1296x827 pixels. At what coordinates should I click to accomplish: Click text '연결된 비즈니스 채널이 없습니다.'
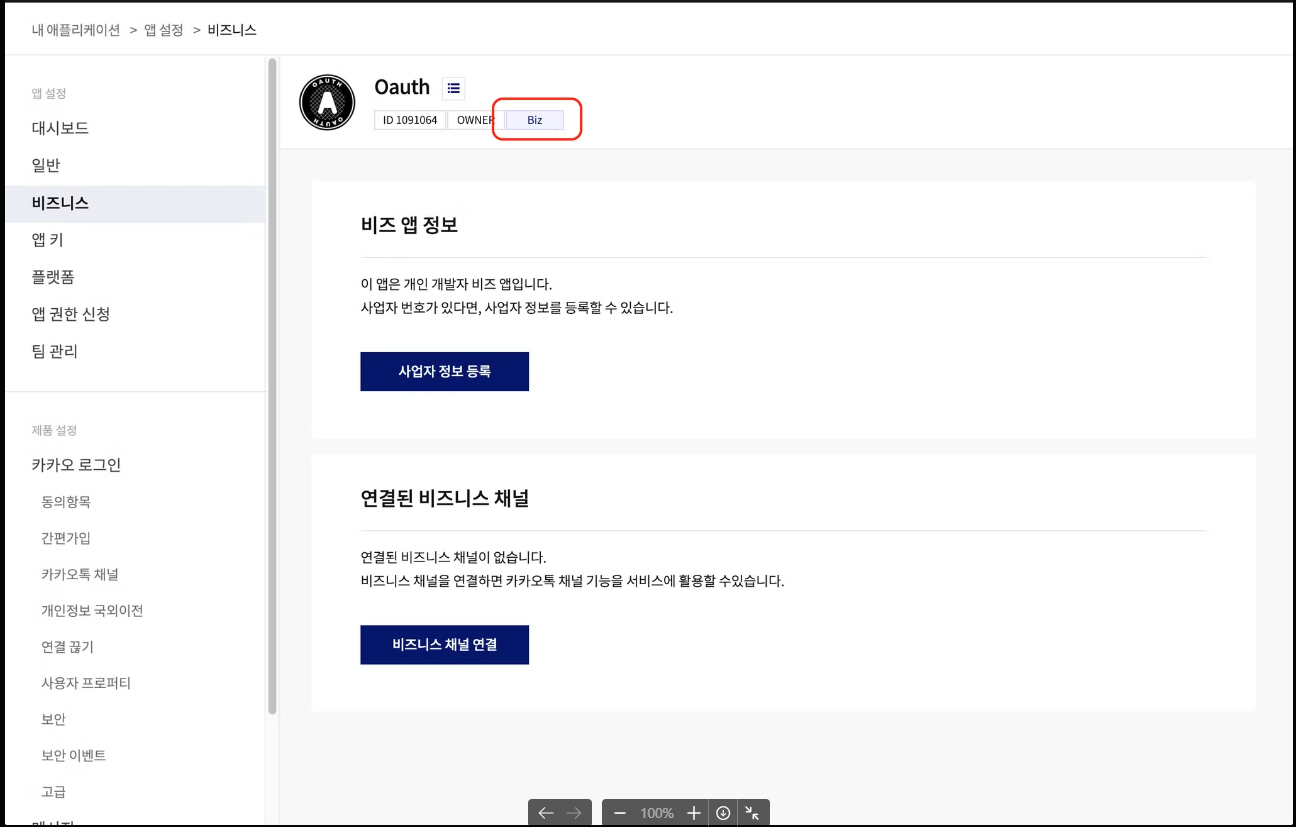pyautogui.click(x=454, y=557)
